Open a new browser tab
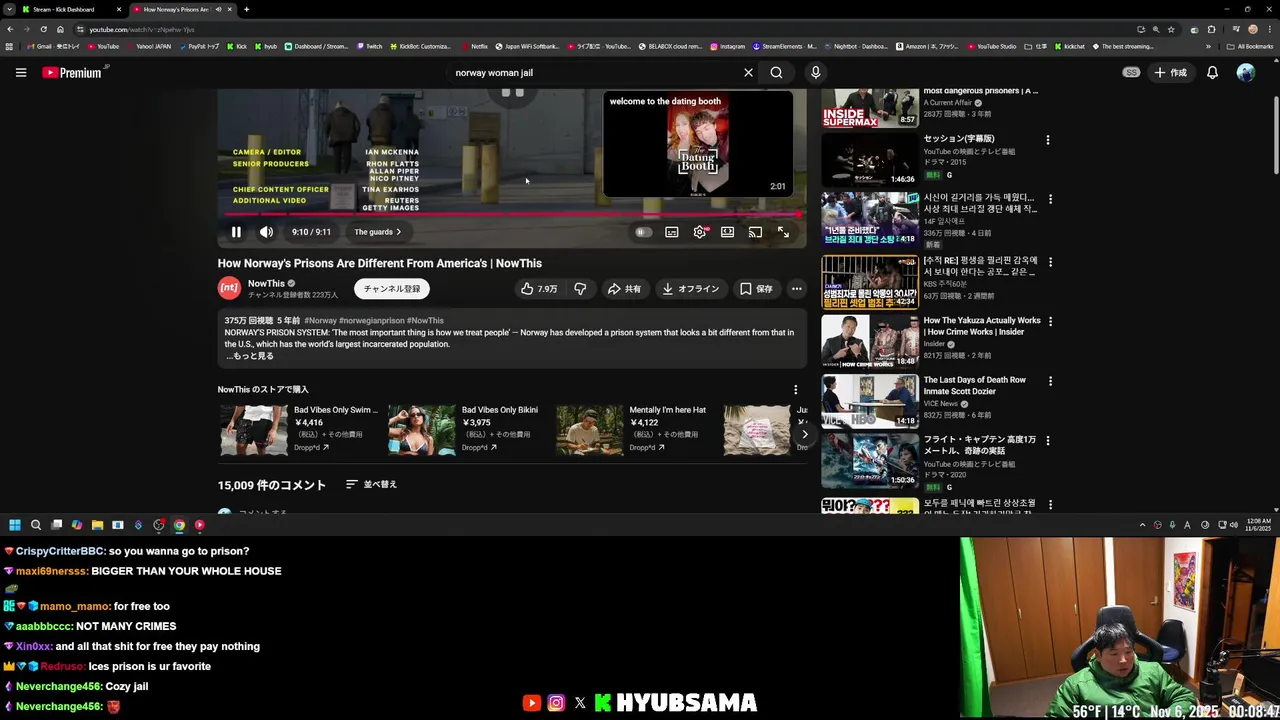Viewport: 1280px width, 720px height. pos(246,9)
